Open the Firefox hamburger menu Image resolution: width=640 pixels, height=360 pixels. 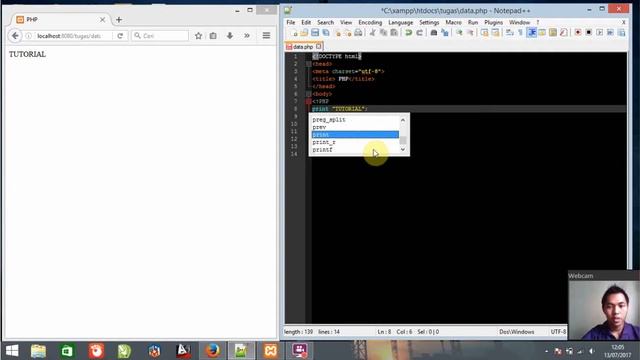pyautogui.click(x=266, y=36)
